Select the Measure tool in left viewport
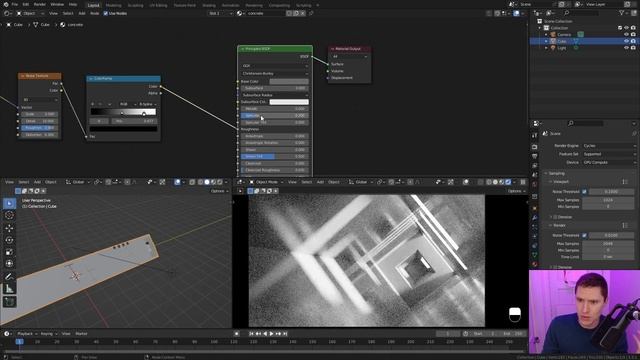Image resolution: width=640 pixels, height=360 pixels. [x=9, y=289]
